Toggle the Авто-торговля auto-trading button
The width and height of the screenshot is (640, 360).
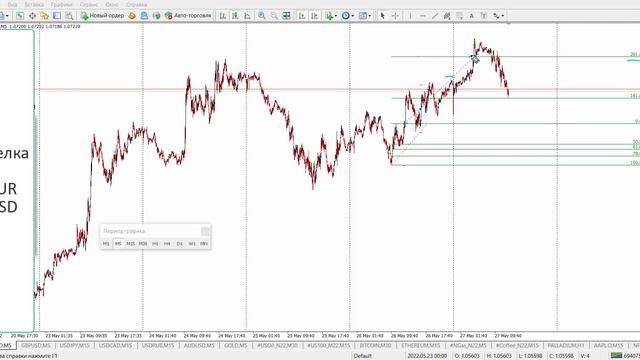(x=188, y=16)
